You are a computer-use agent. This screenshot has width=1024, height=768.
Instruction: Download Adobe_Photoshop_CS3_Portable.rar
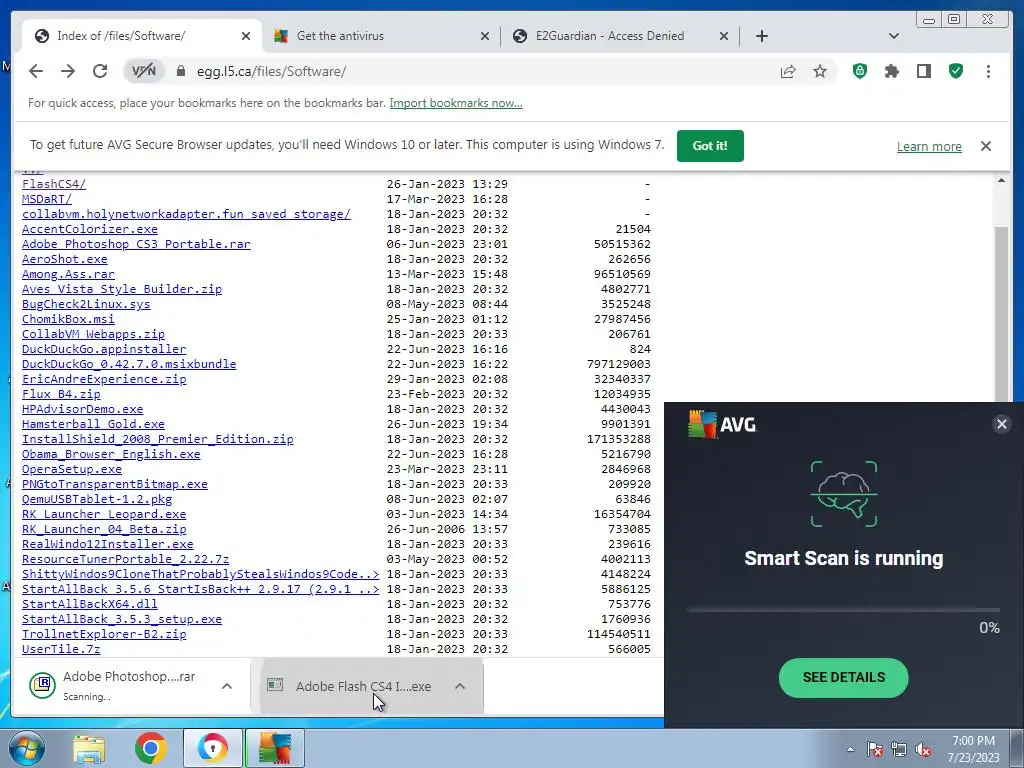coord(136,244)
